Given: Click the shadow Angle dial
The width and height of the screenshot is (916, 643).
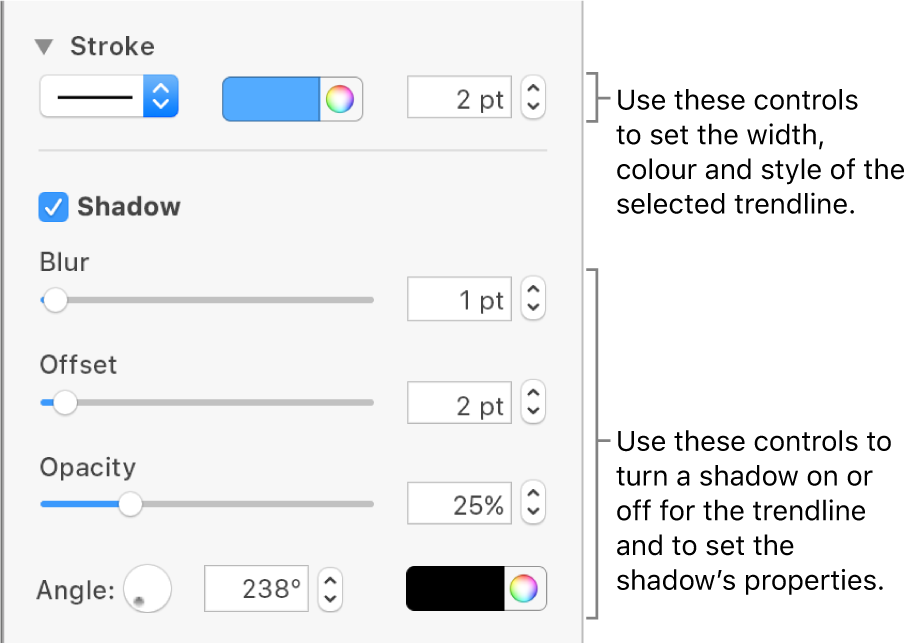Looking at the screenshot, I should pyautogui.click(x=147, y=588).
